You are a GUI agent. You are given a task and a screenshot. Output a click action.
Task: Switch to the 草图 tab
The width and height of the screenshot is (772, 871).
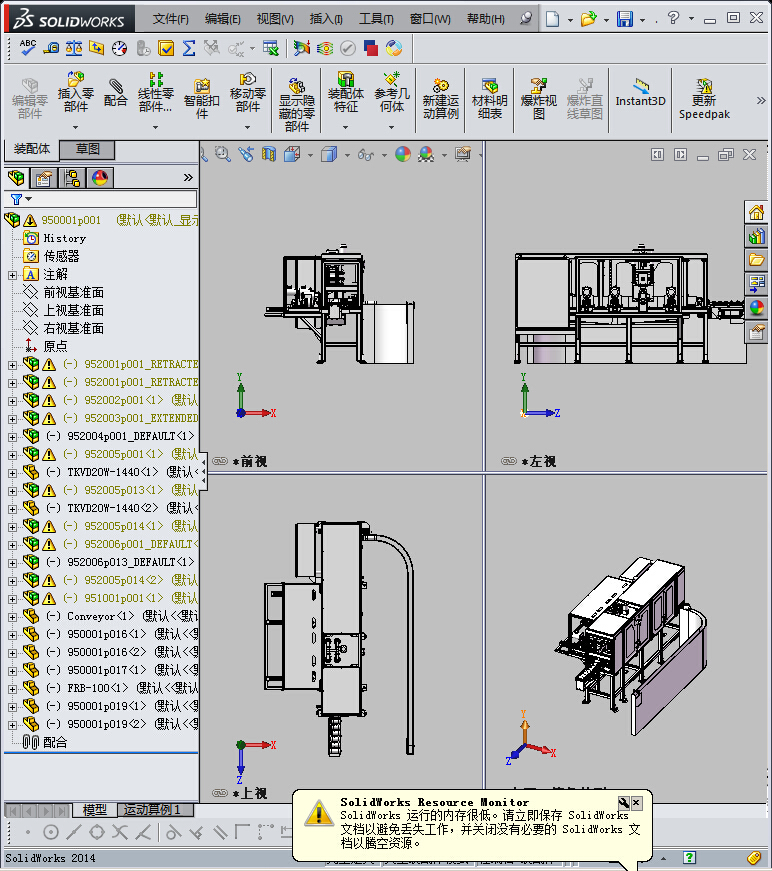click(87, 149)
